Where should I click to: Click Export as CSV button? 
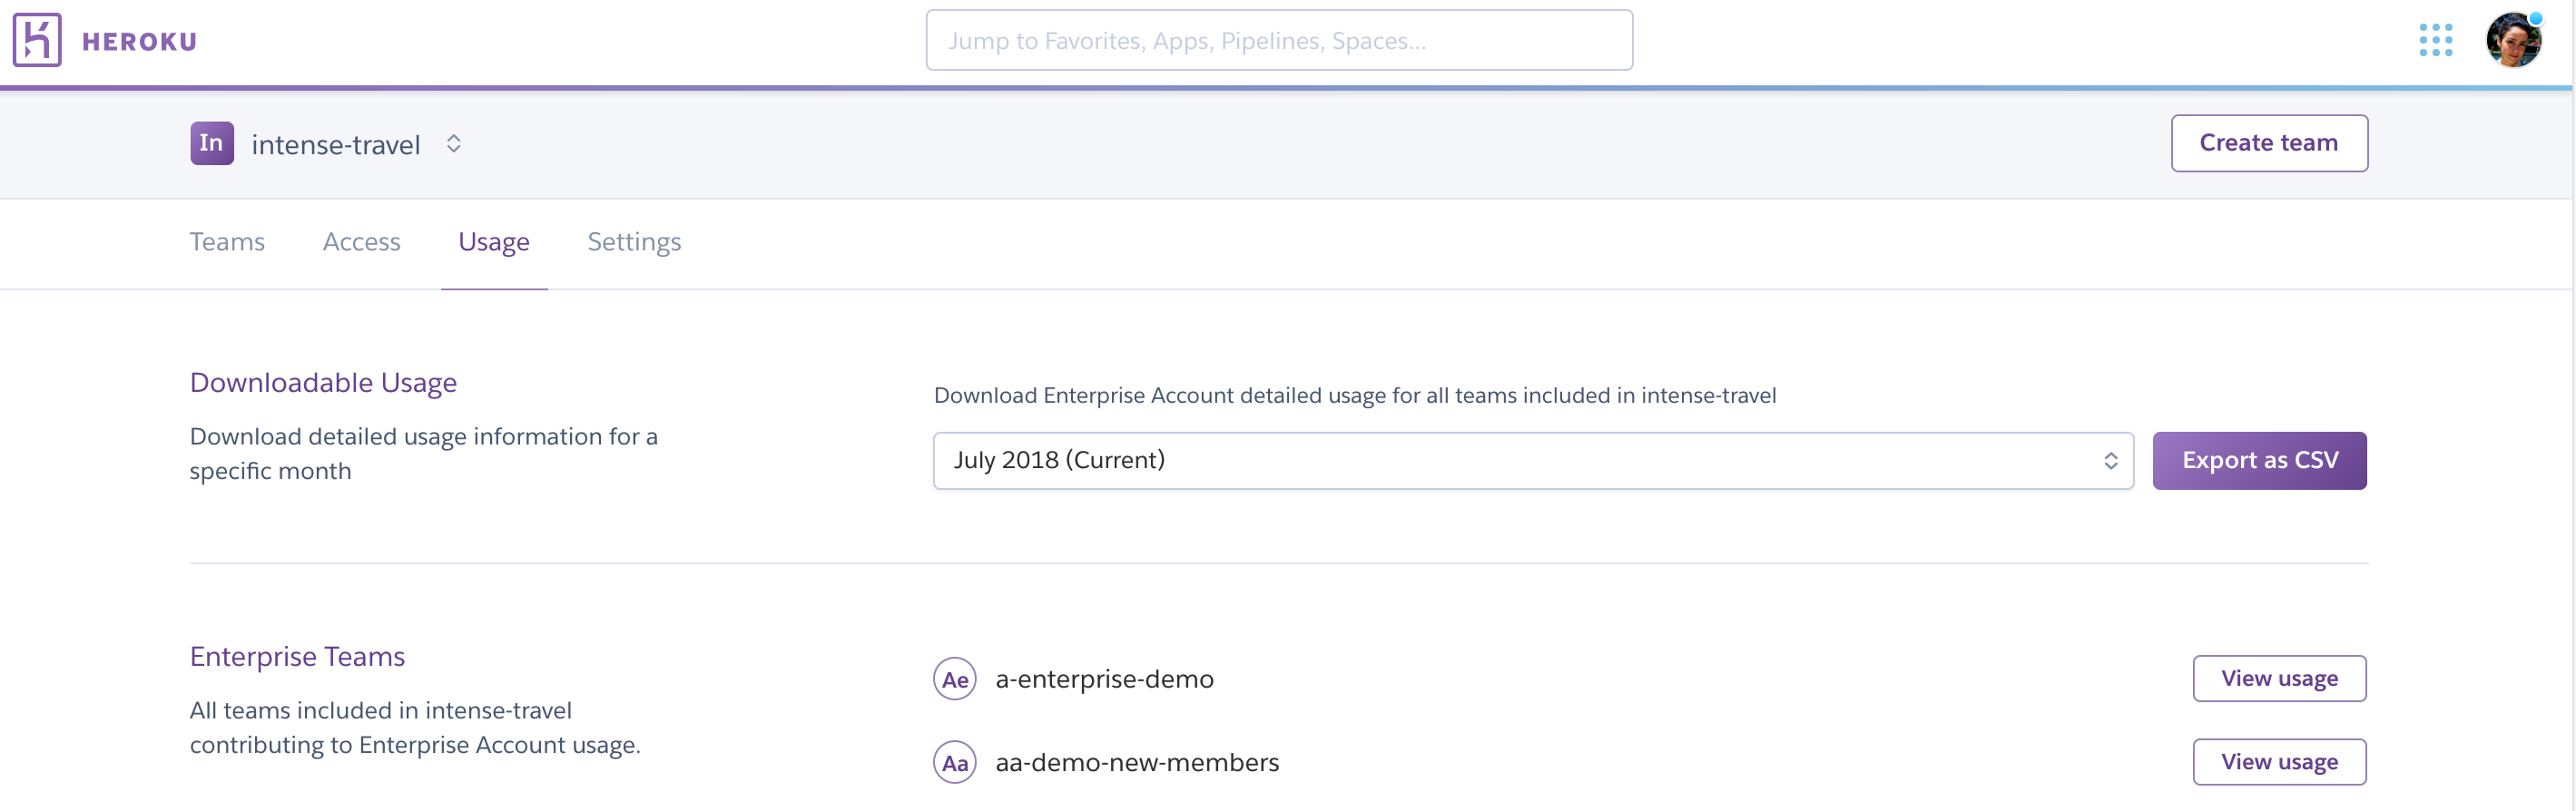2259,461
